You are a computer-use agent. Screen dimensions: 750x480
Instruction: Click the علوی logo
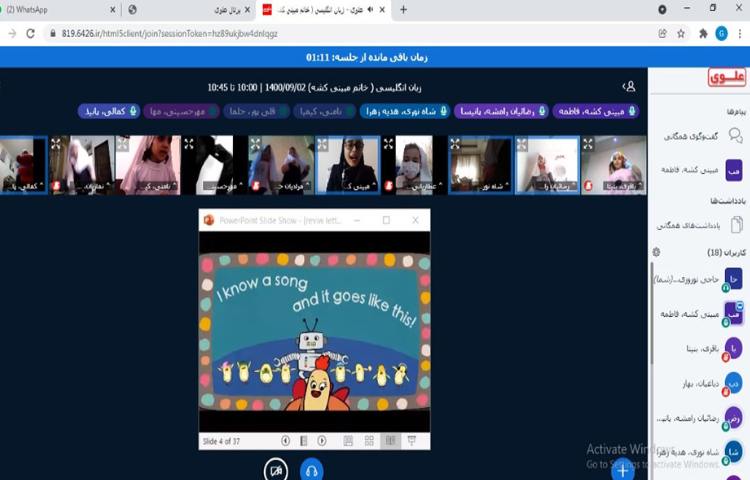pyautogui.click(x=726, y=77)
